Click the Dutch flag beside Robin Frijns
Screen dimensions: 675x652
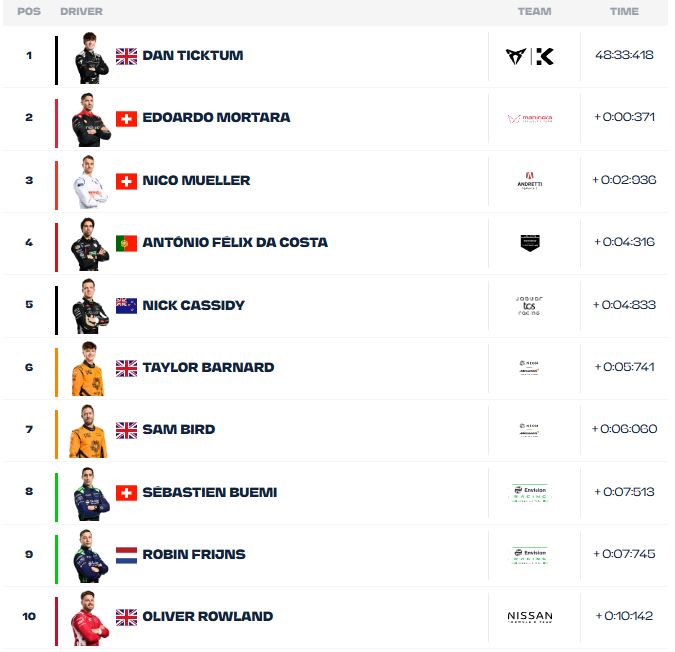click(x=126, y=554)
